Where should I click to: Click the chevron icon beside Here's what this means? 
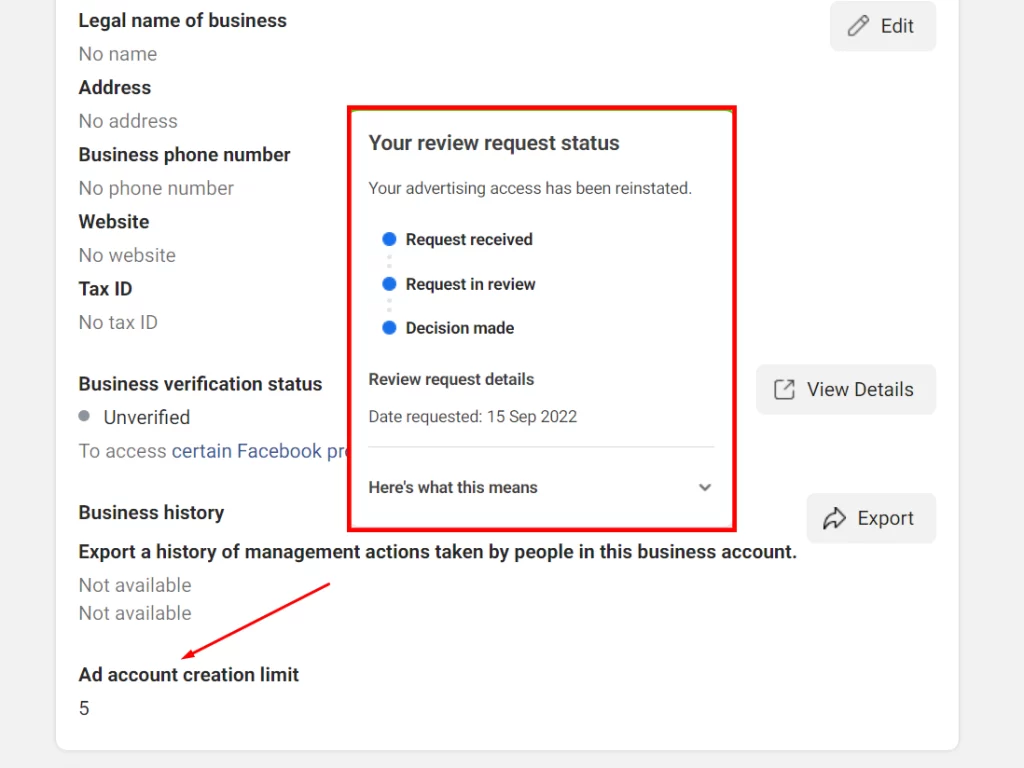coord(705,487)
